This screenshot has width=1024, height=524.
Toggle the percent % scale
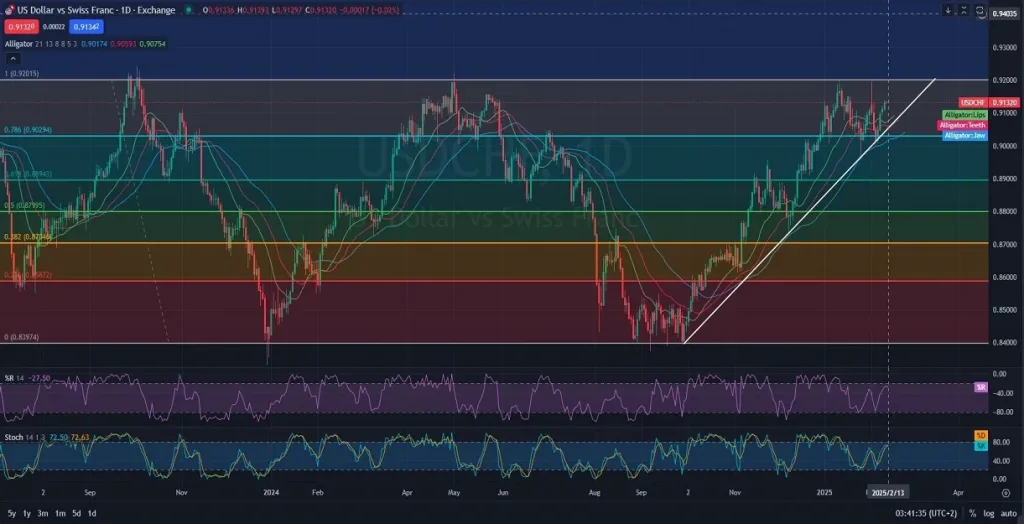pos(973,514)
